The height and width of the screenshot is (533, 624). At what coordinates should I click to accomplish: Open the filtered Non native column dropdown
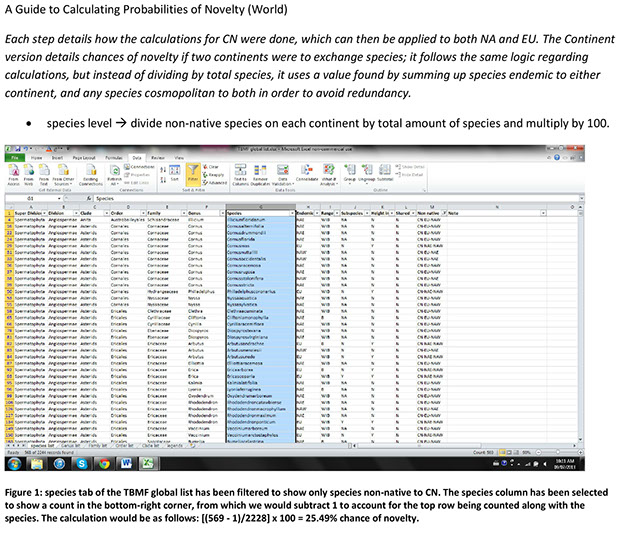[x=445, y=213]
